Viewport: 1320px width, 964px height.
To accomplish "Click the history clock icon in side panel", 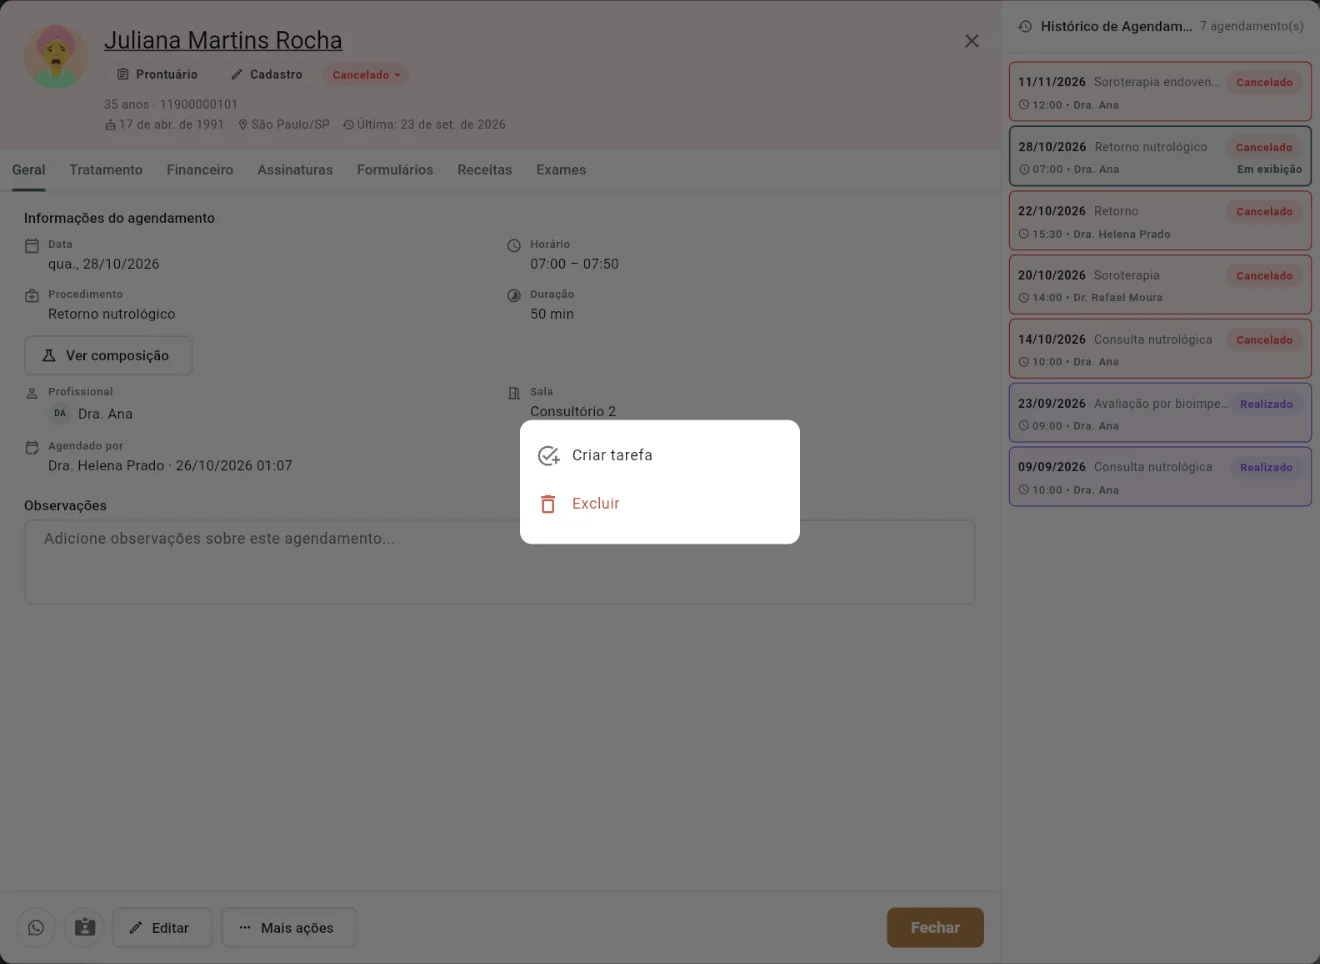I will tap(1025, 27).
